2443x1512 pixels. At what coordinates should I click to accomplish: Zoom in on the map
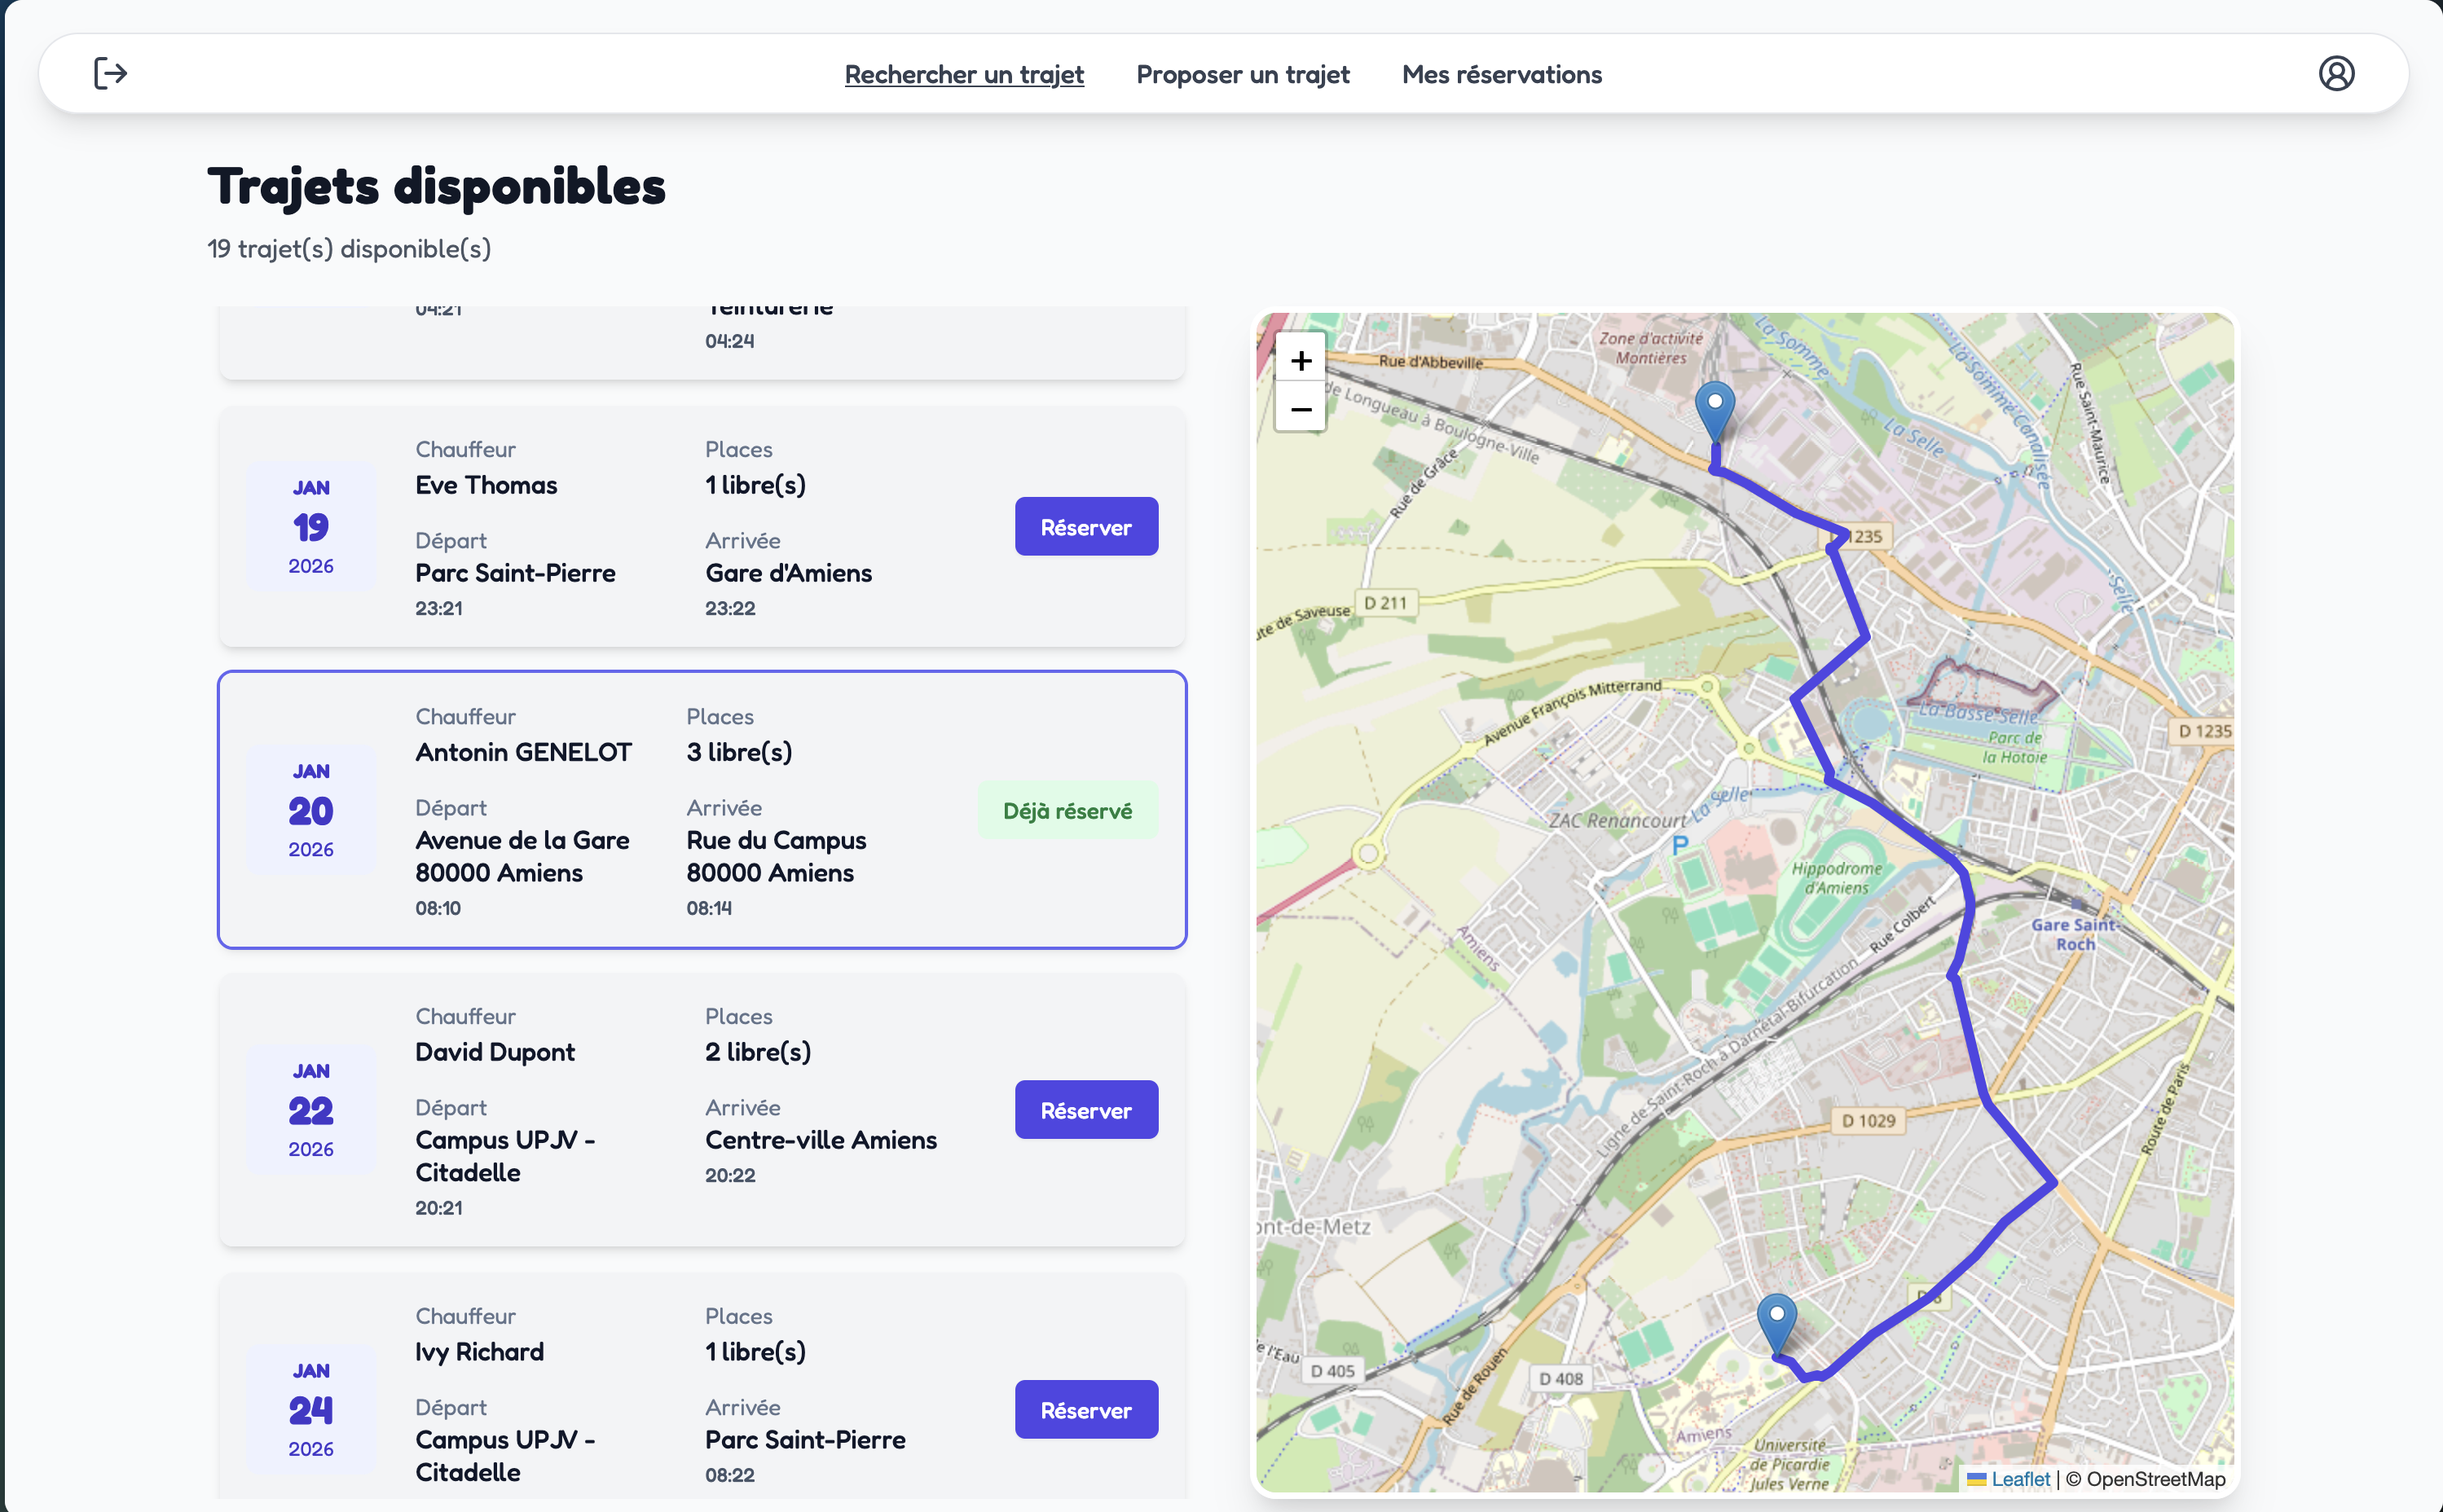pos(1300,360)
